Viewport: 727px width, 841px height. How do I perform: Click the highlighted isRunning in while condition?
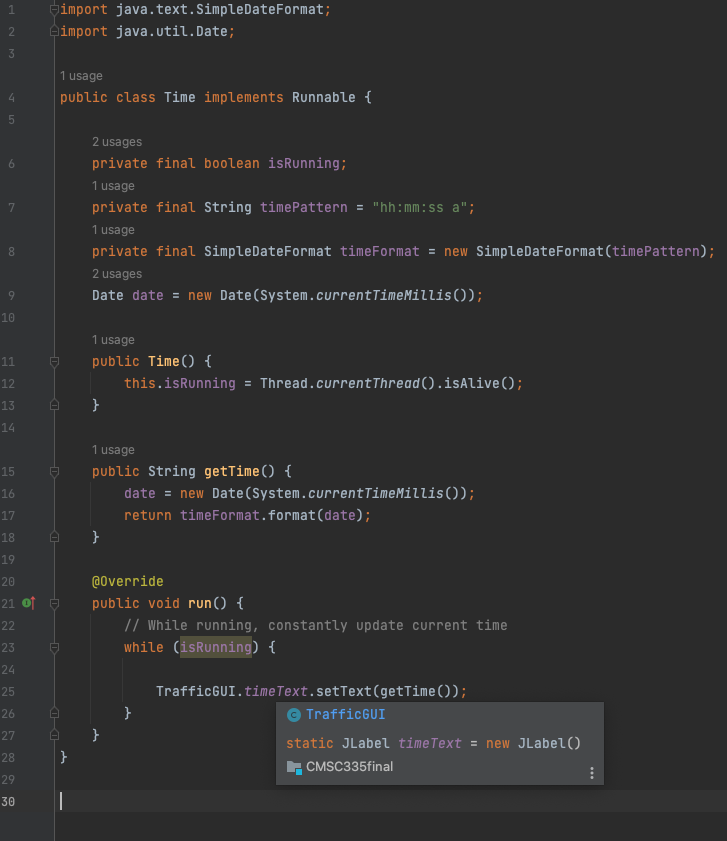coord(216,647)
